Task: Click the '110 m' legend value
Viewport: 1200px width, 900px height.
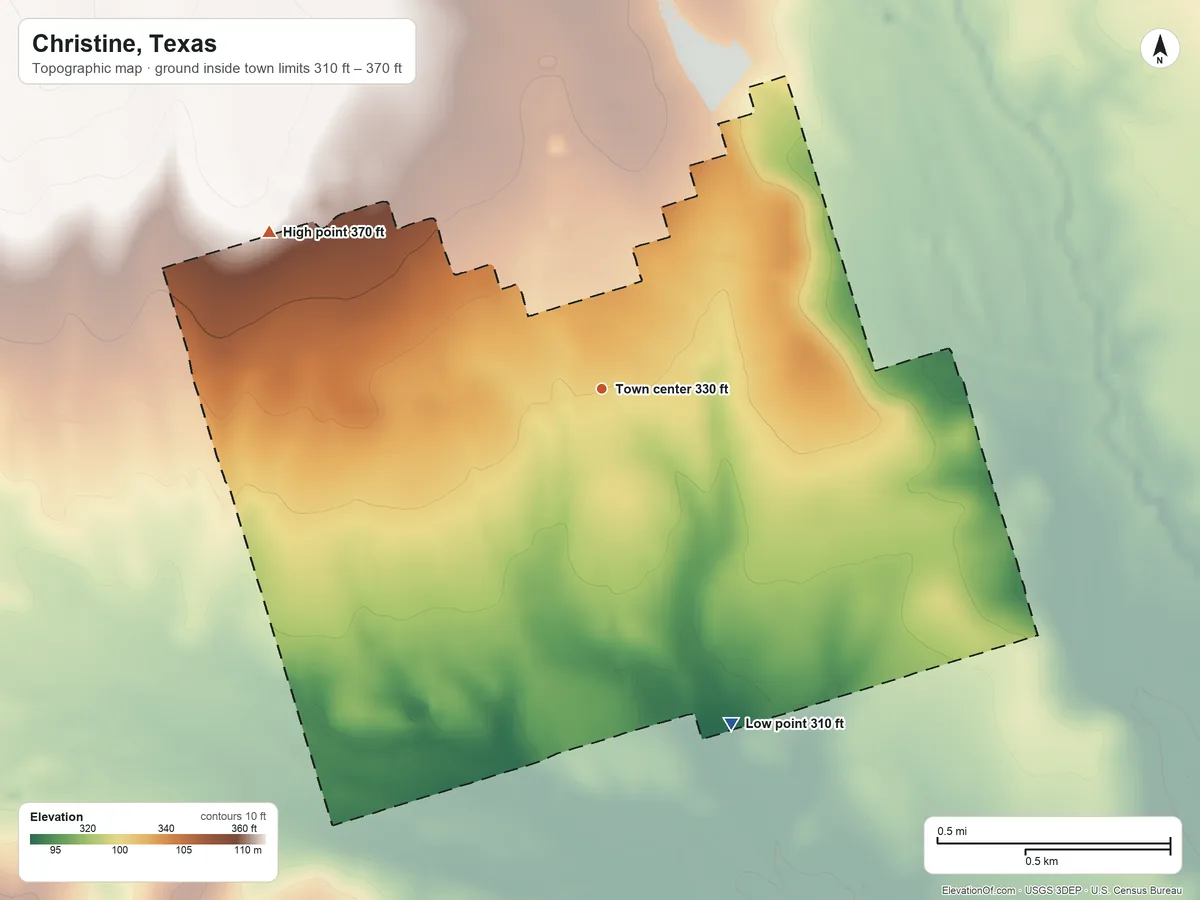Action: [248, 851]
